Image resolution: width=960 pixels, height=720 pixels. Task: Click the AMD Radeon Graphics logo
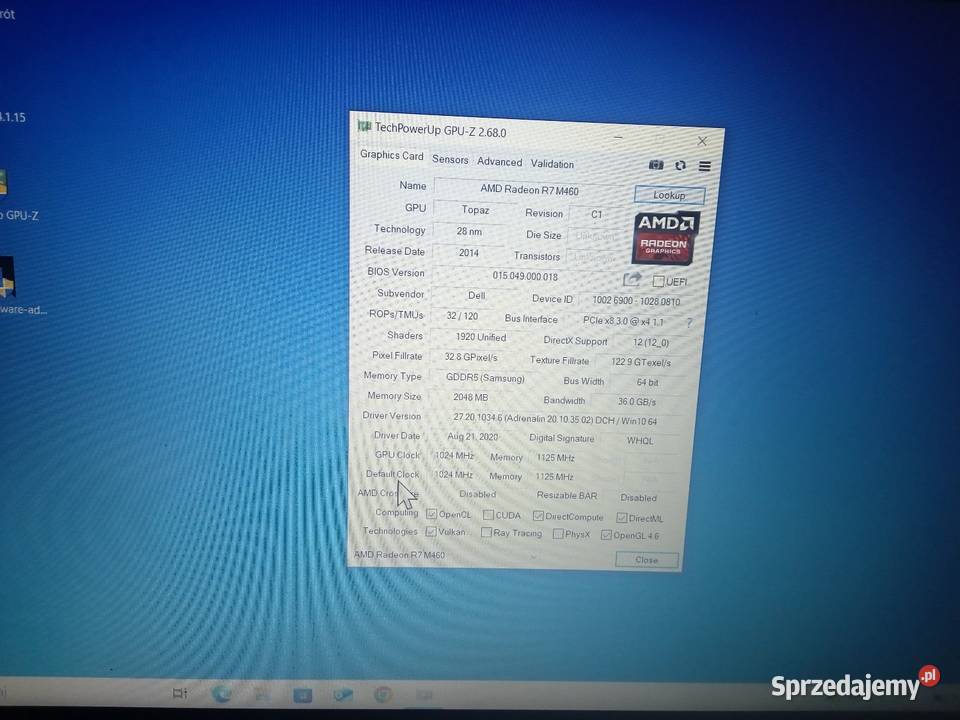click(x=667, y=235)
